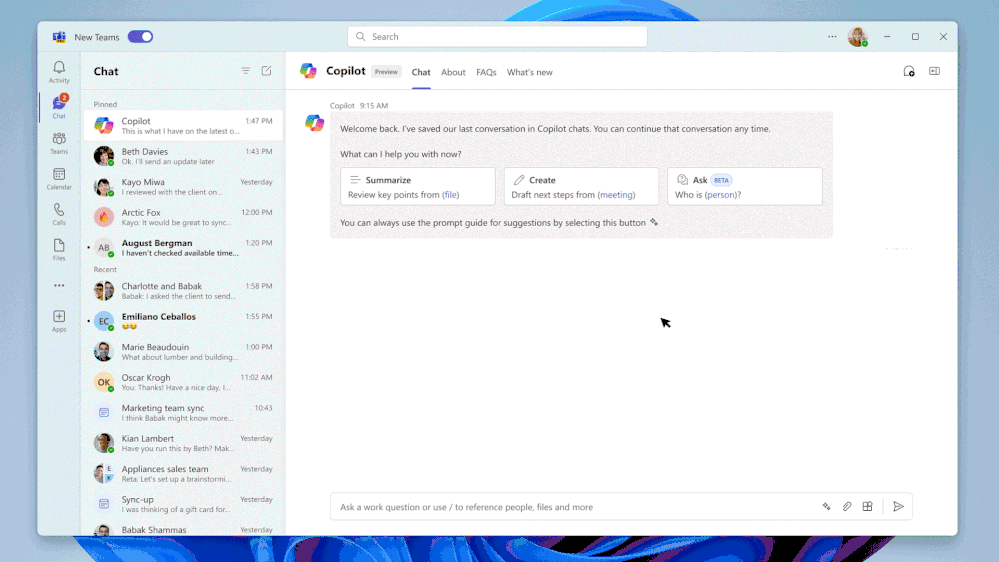The width and height of the screenshot is (999, 562).
Task: Open the Charlotte and Babak chat
Action: click(183, 291)
